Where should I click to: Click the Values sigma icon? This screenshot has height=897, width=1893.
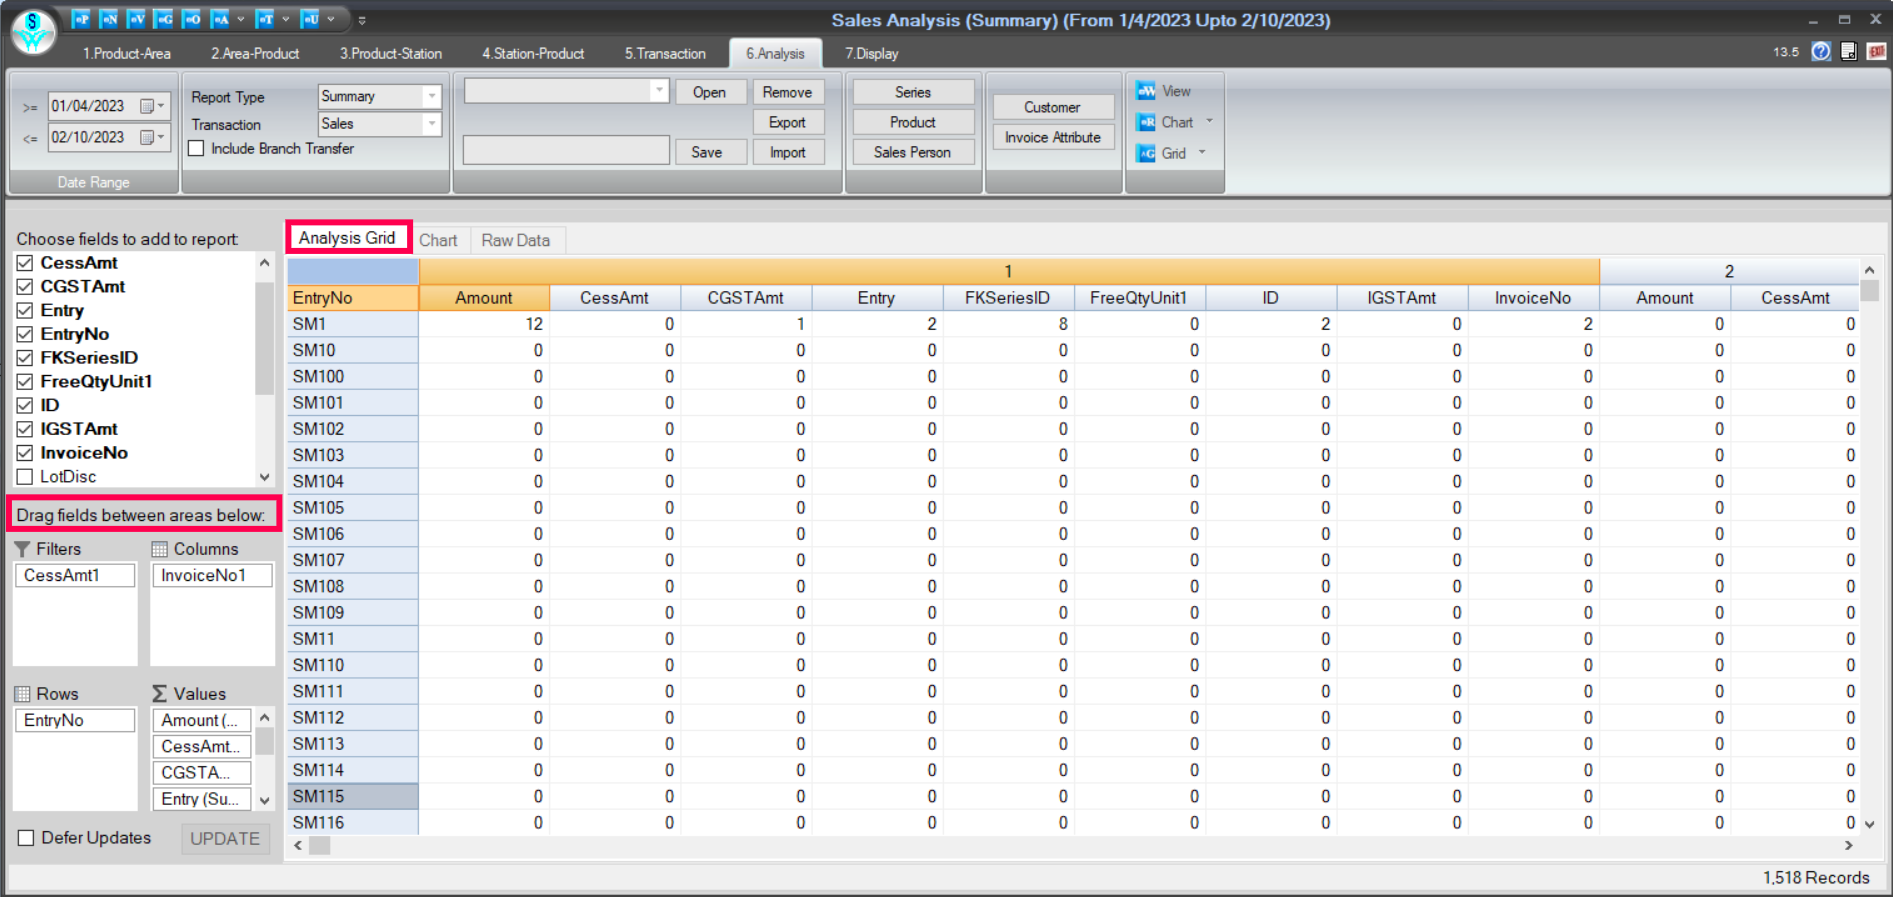[159, 694]
